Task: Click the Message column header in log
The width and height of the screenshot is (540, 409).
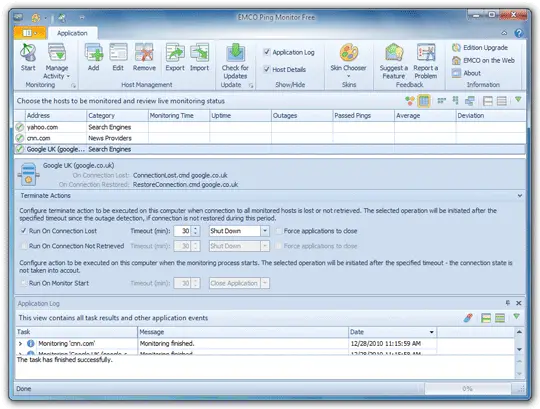Action: click(243, 332)
